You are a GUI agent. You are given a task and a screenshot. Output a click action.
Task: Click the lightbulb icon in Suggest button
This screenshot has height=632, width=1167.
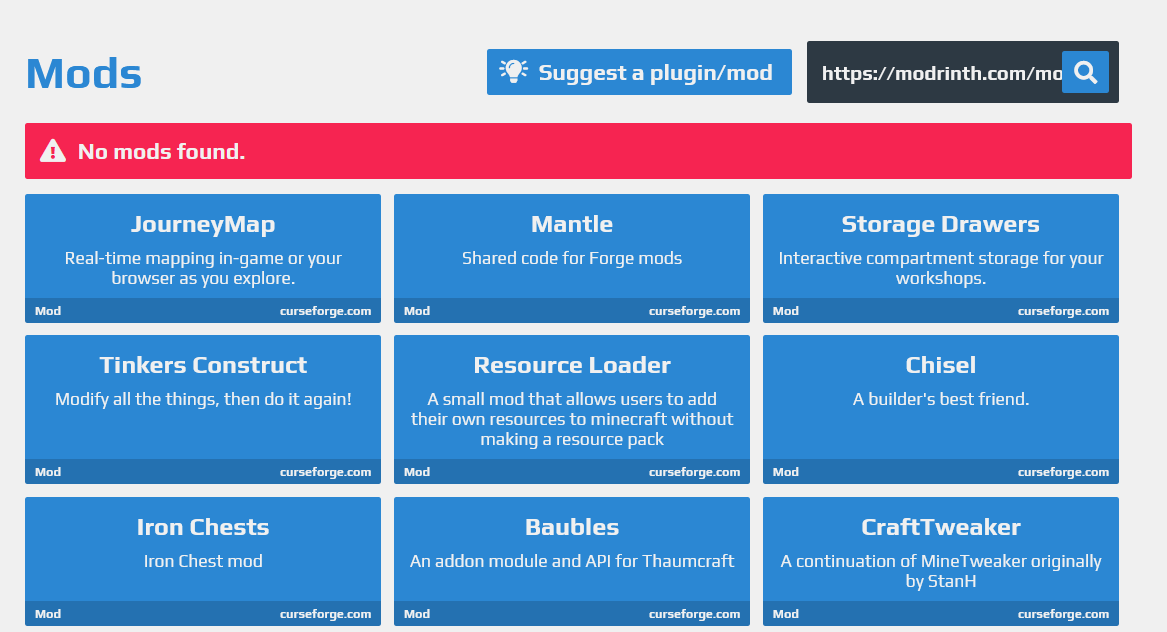click(x=514, y=71)
